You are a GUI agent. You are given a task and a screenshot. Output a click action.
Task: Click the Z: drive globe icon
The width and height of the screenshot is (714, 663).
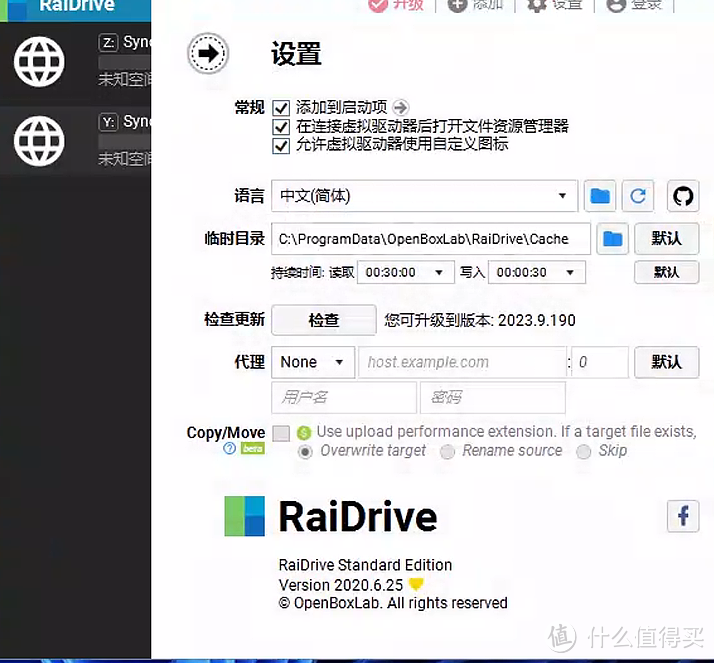tap(39, 62)
